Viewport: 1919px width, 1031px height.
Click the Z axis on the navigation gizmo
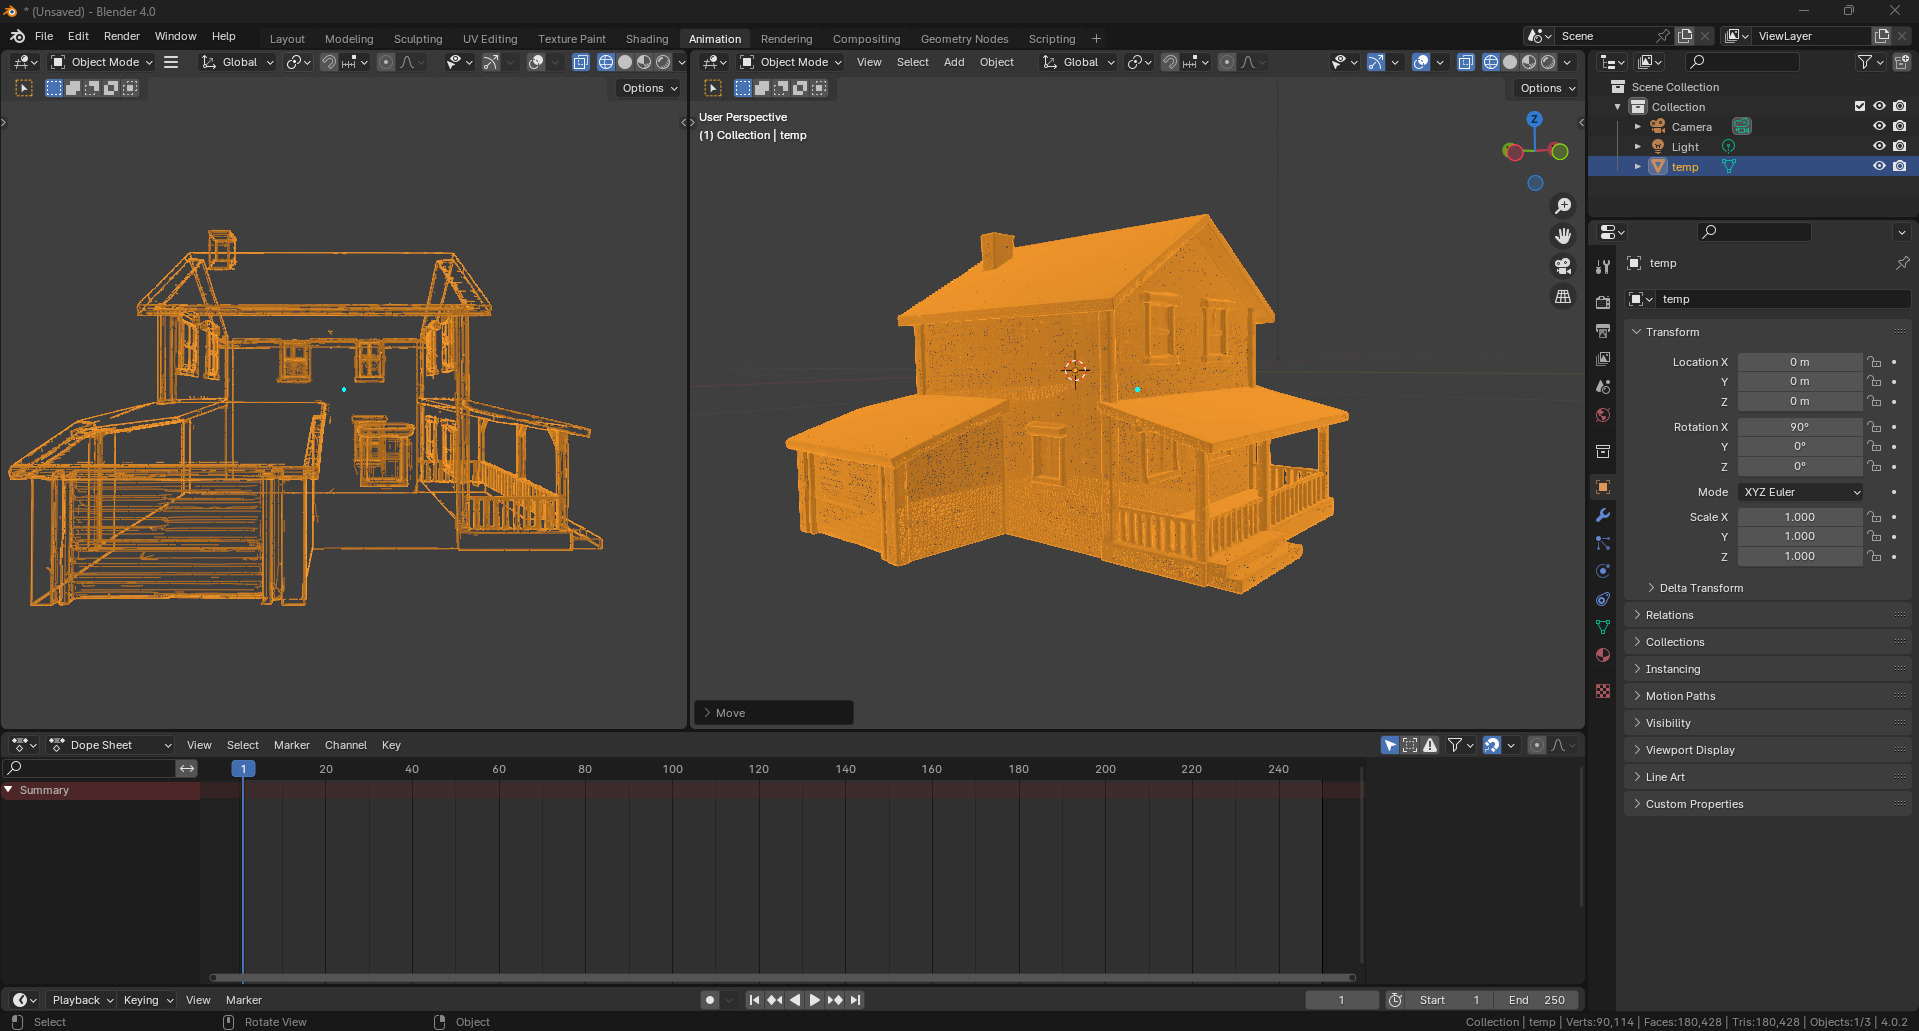(1534, 119)
